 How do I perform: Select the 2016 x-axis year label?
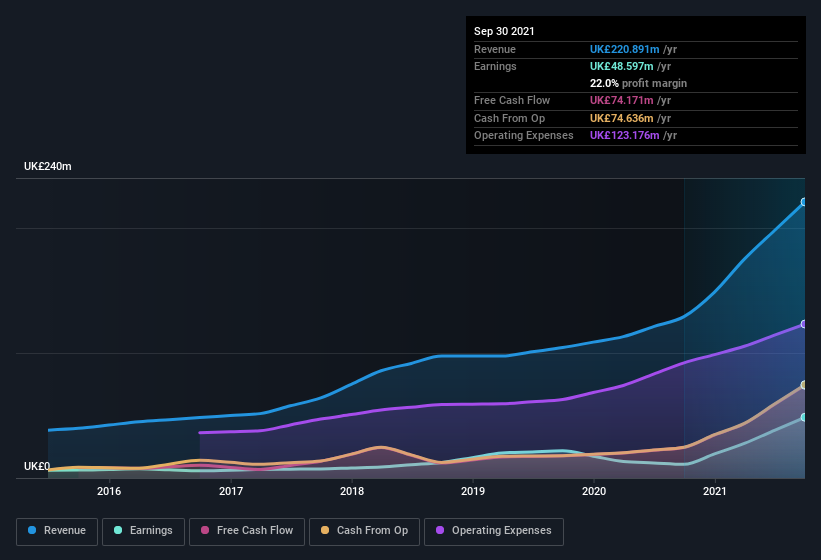[x=109, y=491]
